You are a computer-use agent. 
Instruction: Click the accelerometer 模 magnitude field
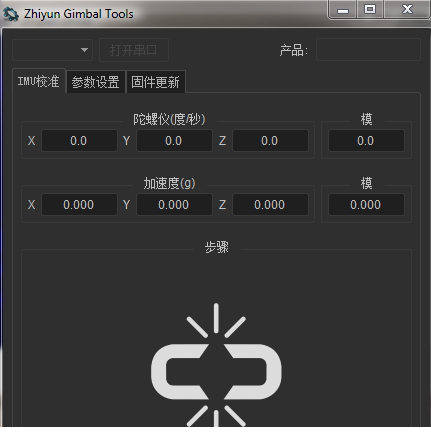[x=366, y=205]
